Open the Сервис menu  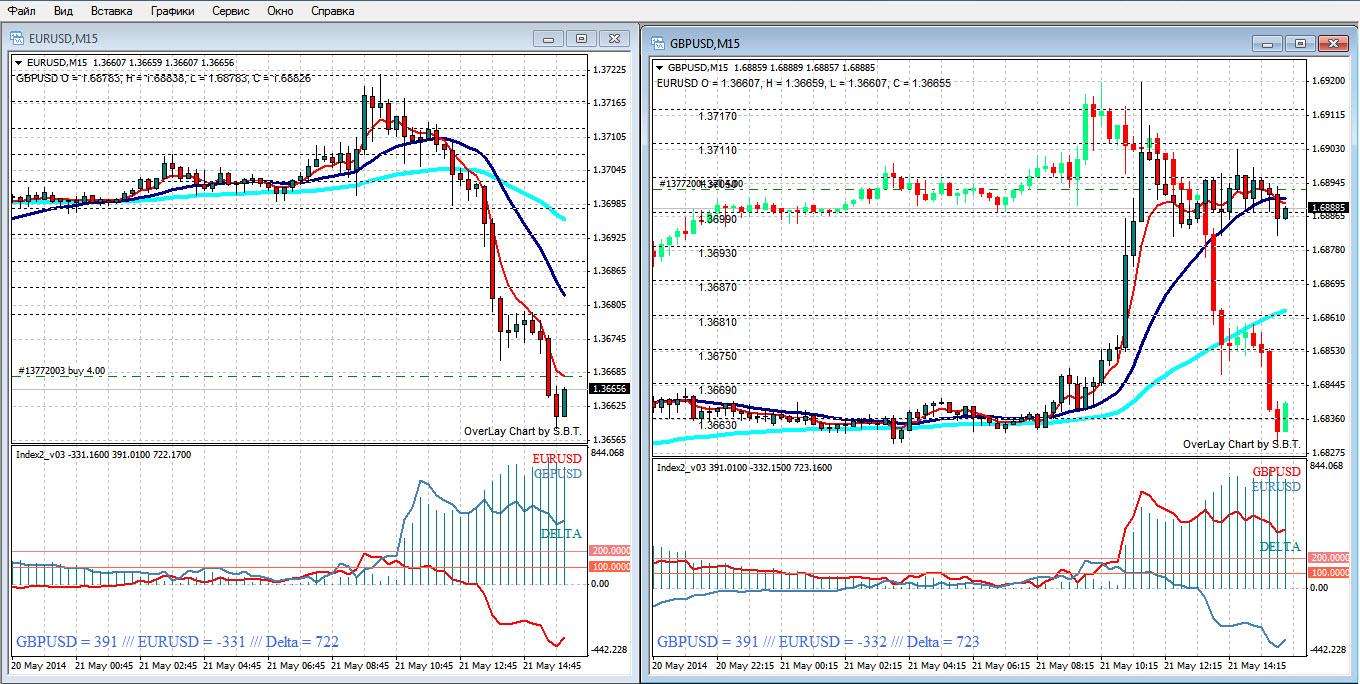click(231, 11)
